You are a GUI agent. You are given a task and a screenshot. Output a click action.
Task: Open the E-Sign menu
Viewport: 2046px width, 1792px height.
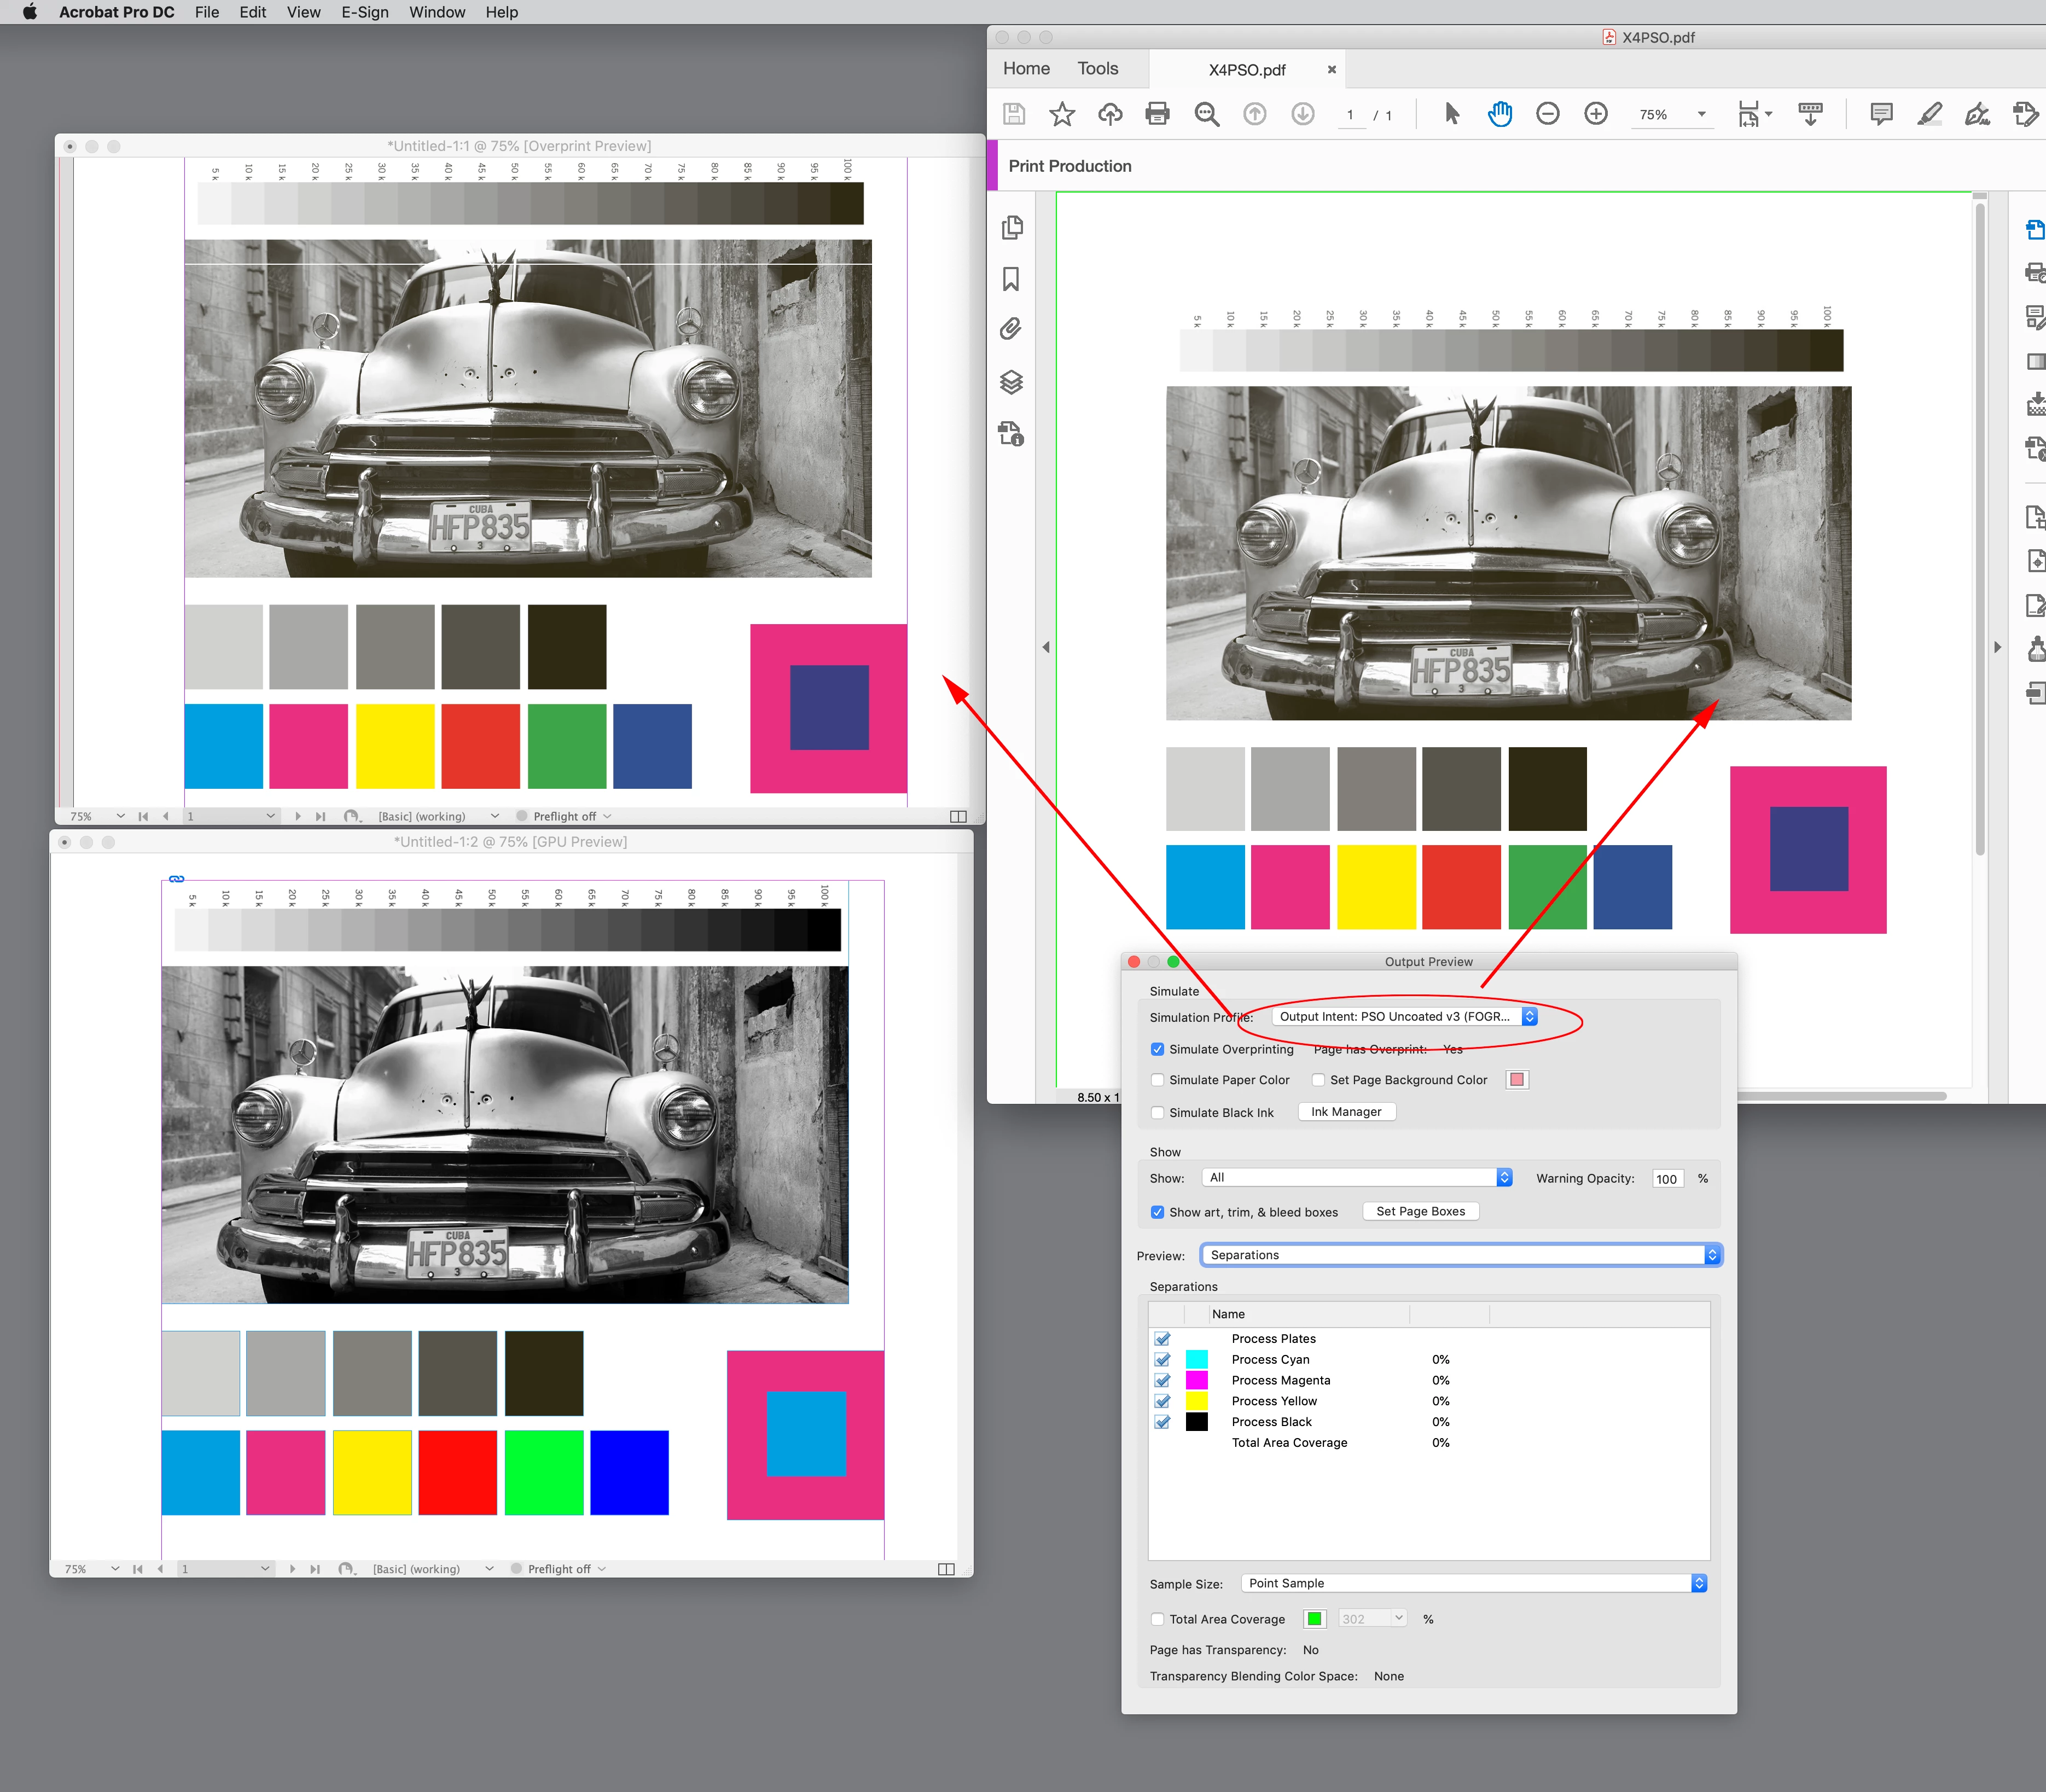(365, 12)
